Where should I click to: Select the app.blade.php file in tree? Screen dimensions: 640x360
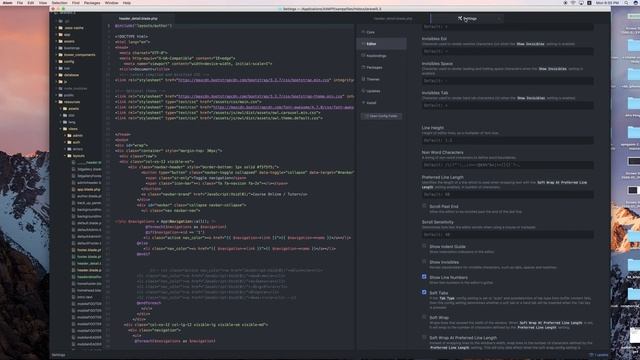pos(88,189)
